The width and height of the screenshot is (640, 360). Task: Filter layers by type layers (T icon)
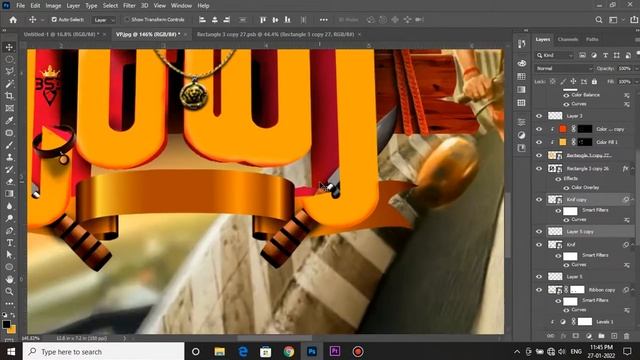[x=605, y=55]
